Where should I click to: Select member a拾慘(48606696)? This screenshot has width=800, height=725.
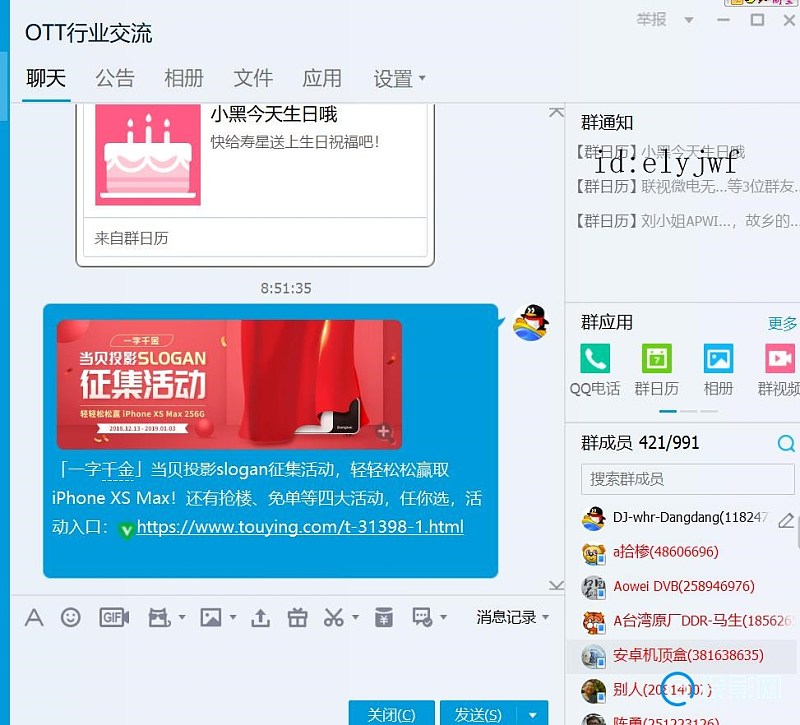(x=682, y=552)
